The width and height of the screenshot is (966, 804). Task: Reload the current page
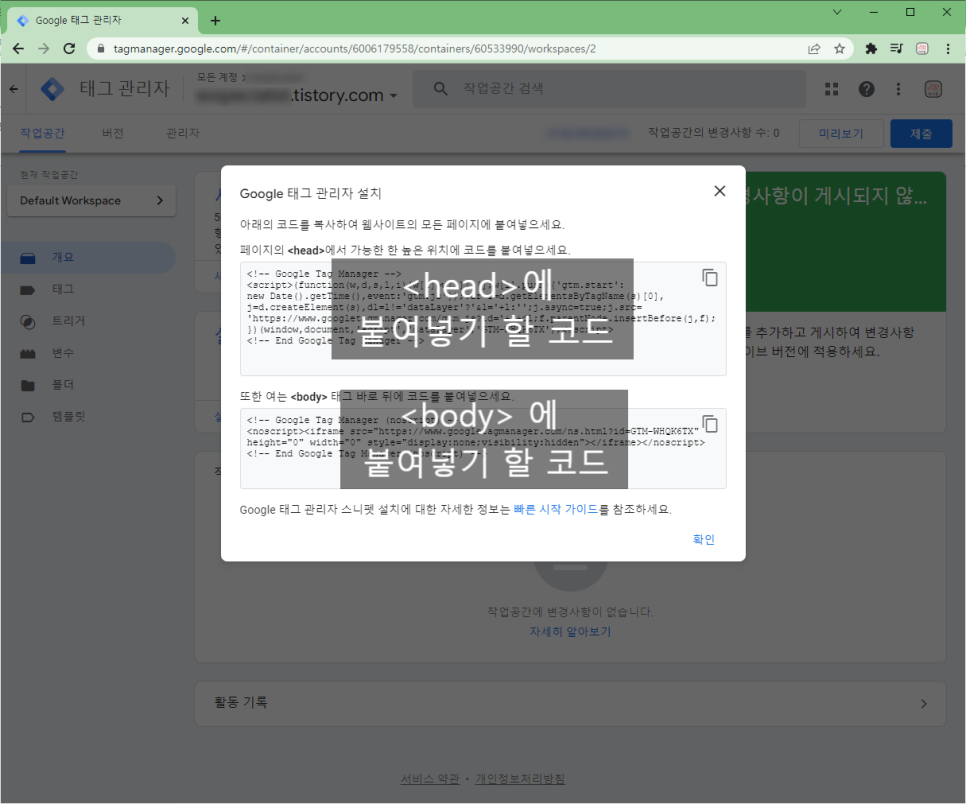pyautogui.click(x=69, y=49)
